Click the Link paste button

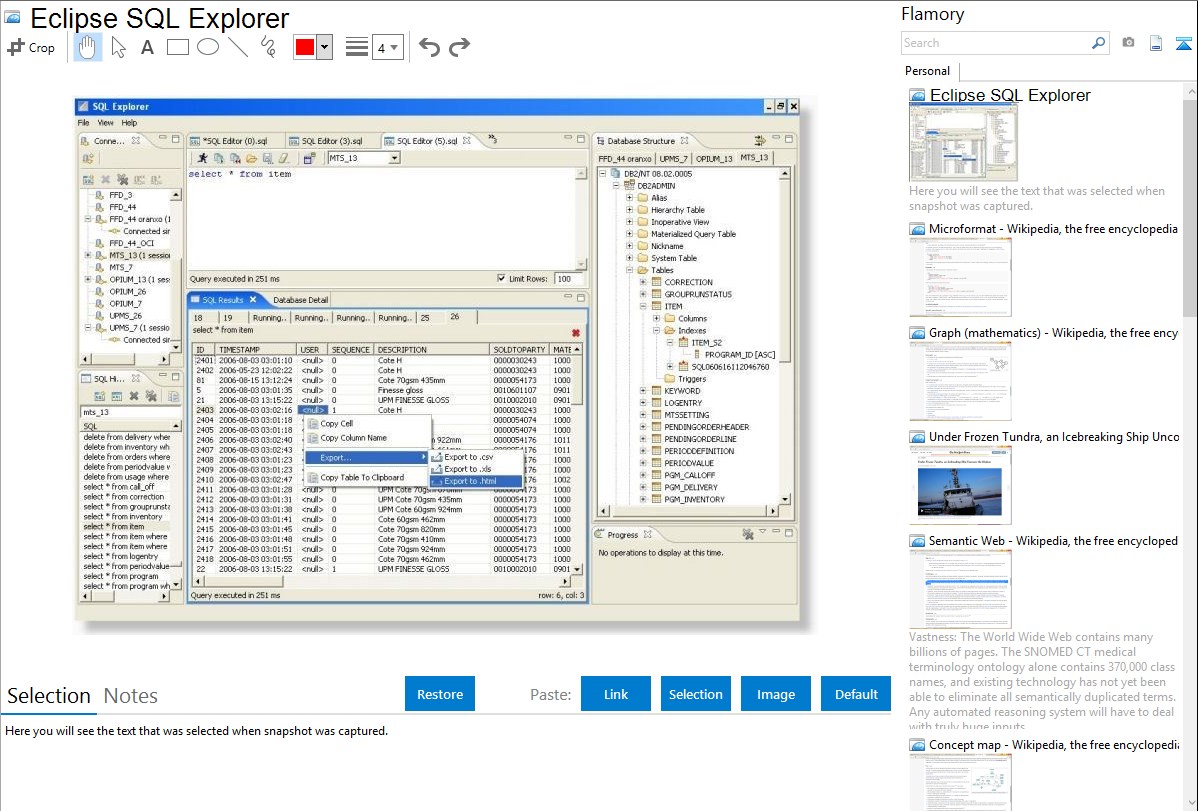616,694
